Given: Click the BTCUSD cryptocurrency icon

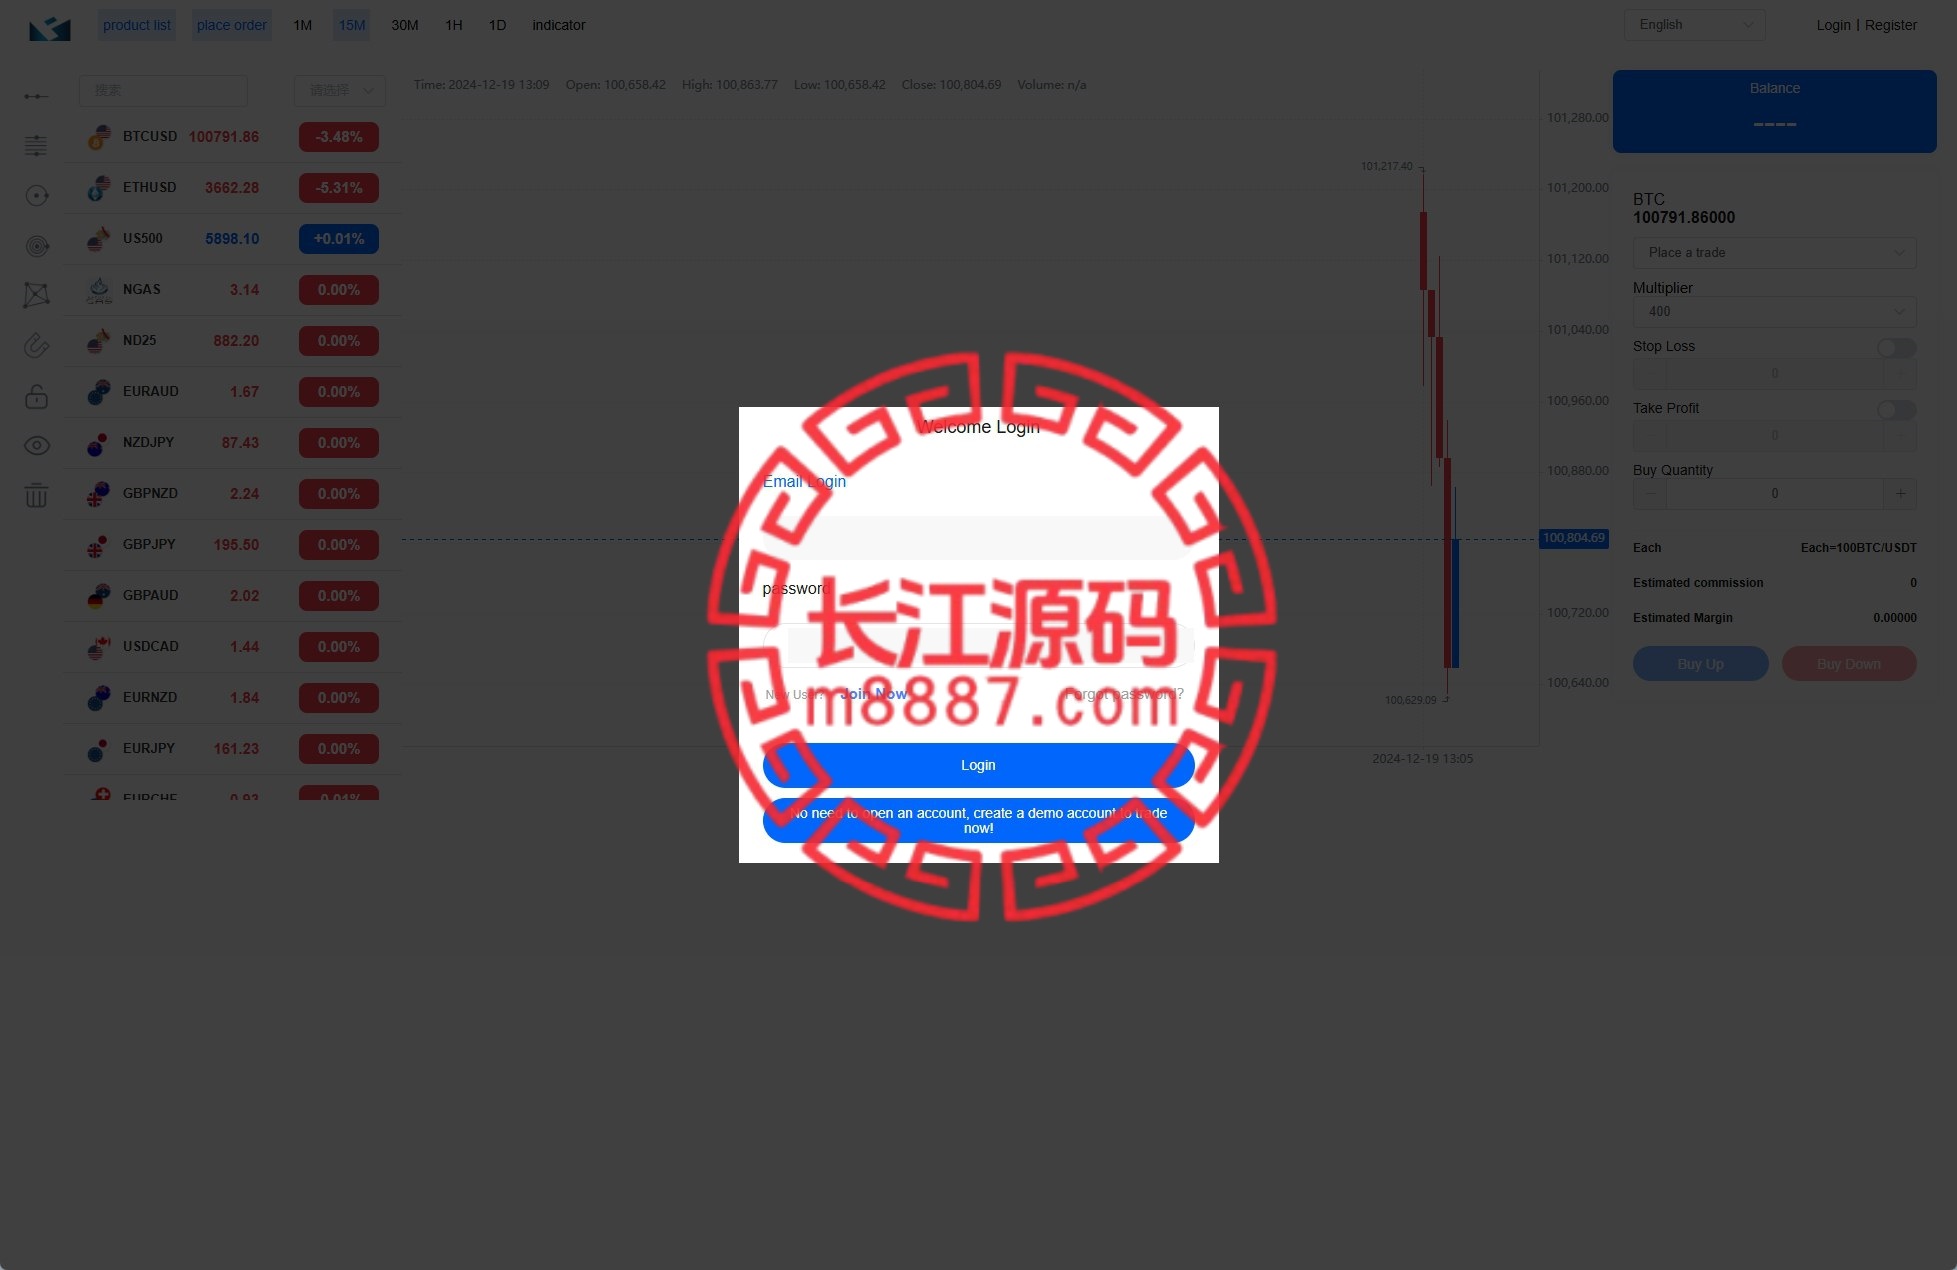Looking at the screenshot, I should pos(98,136).
